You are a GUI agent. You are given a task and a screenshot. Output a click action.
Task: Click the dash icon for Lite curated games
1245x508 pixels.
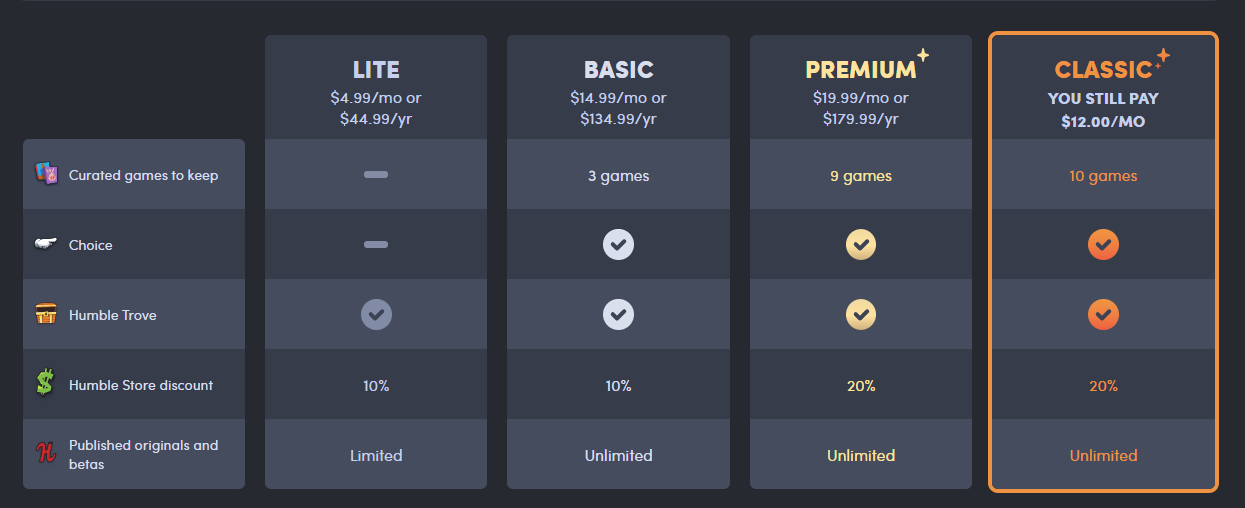tap(376, 175)
